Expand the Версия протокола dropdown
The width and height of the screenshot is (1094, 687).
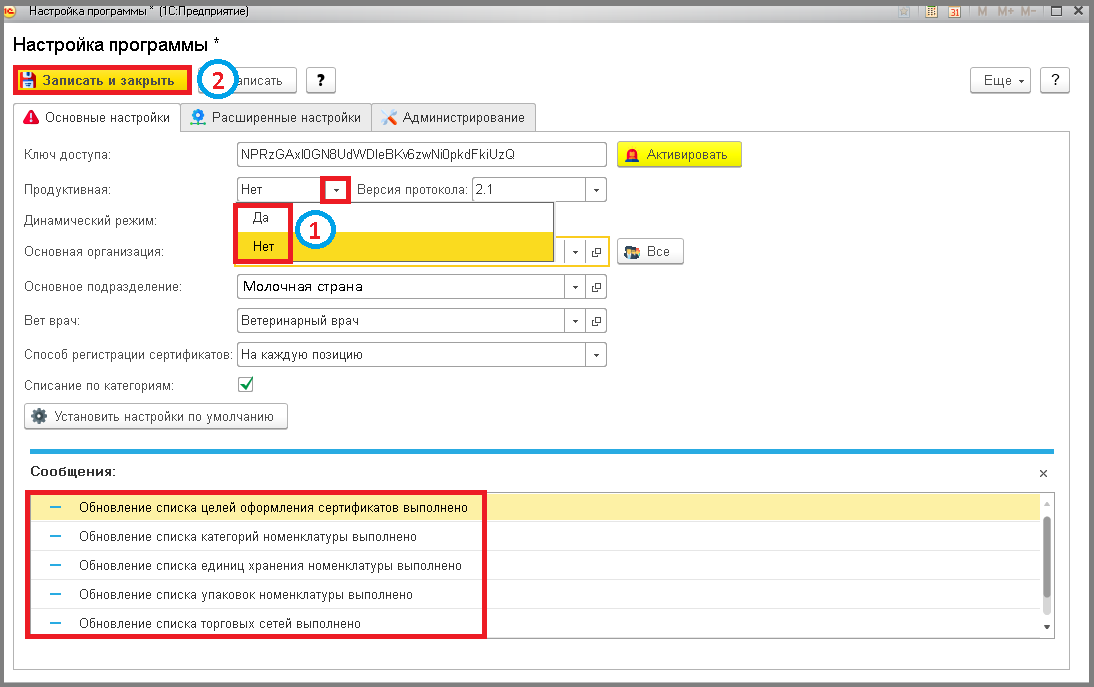tap(596, 190)
